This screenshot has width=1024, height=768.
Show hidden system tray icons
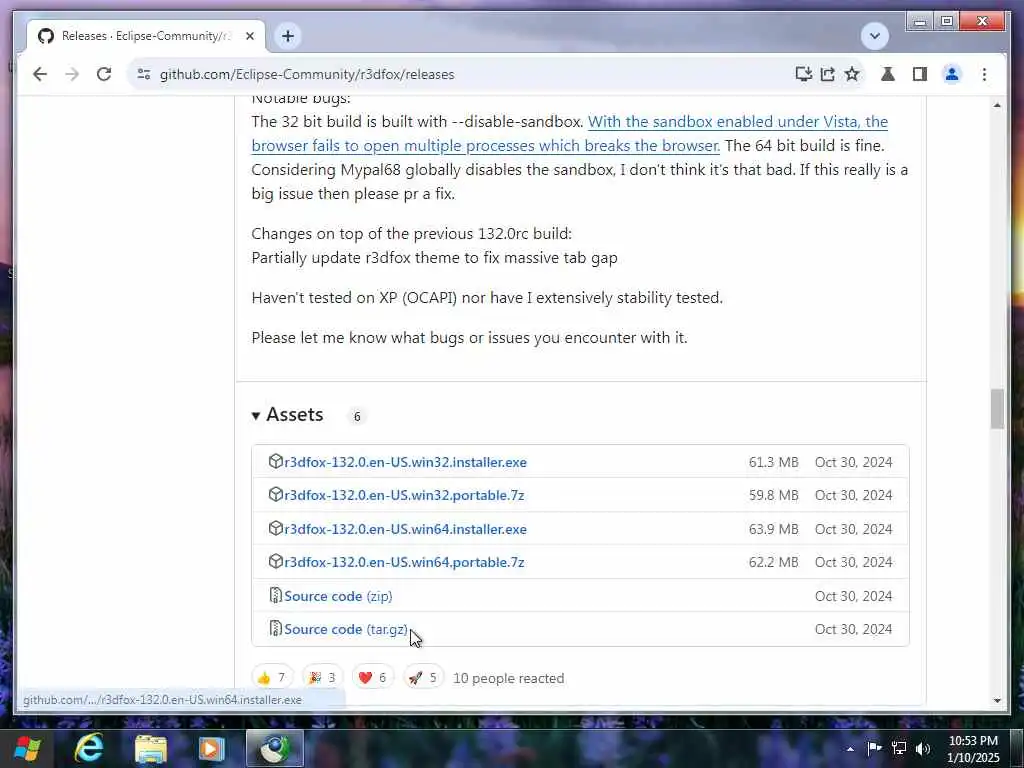pos(850,749)
